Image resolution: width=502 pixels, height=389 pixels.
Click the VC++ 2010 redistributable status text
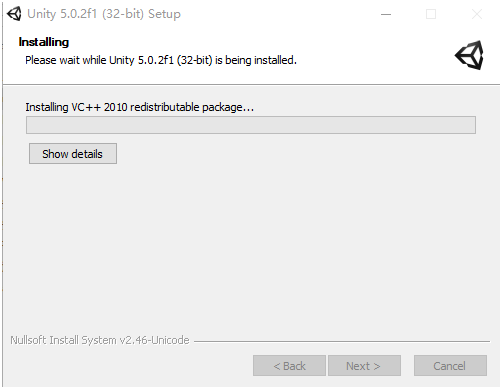pyautogui.click(x=140, y=107)
